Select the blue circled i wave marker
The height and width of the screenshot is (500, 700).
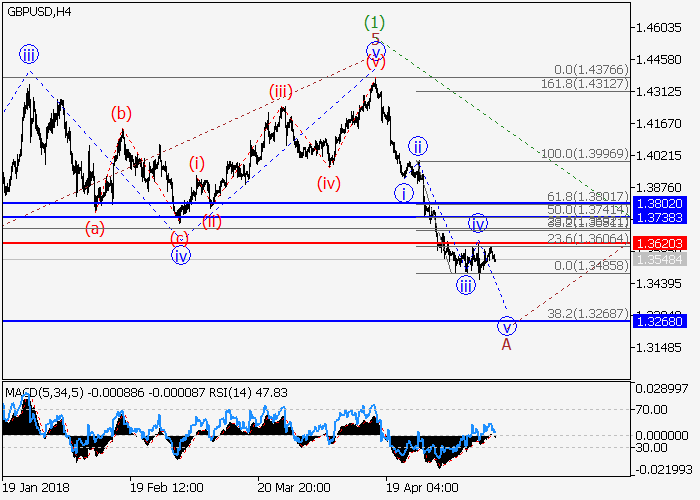[404, 192]
